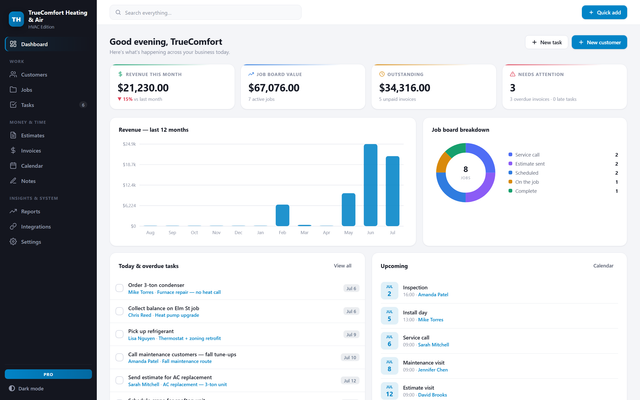The image size is (640, 400).
Task: Click the Jul 2 Inspection date tile
Action: point(389,291)
